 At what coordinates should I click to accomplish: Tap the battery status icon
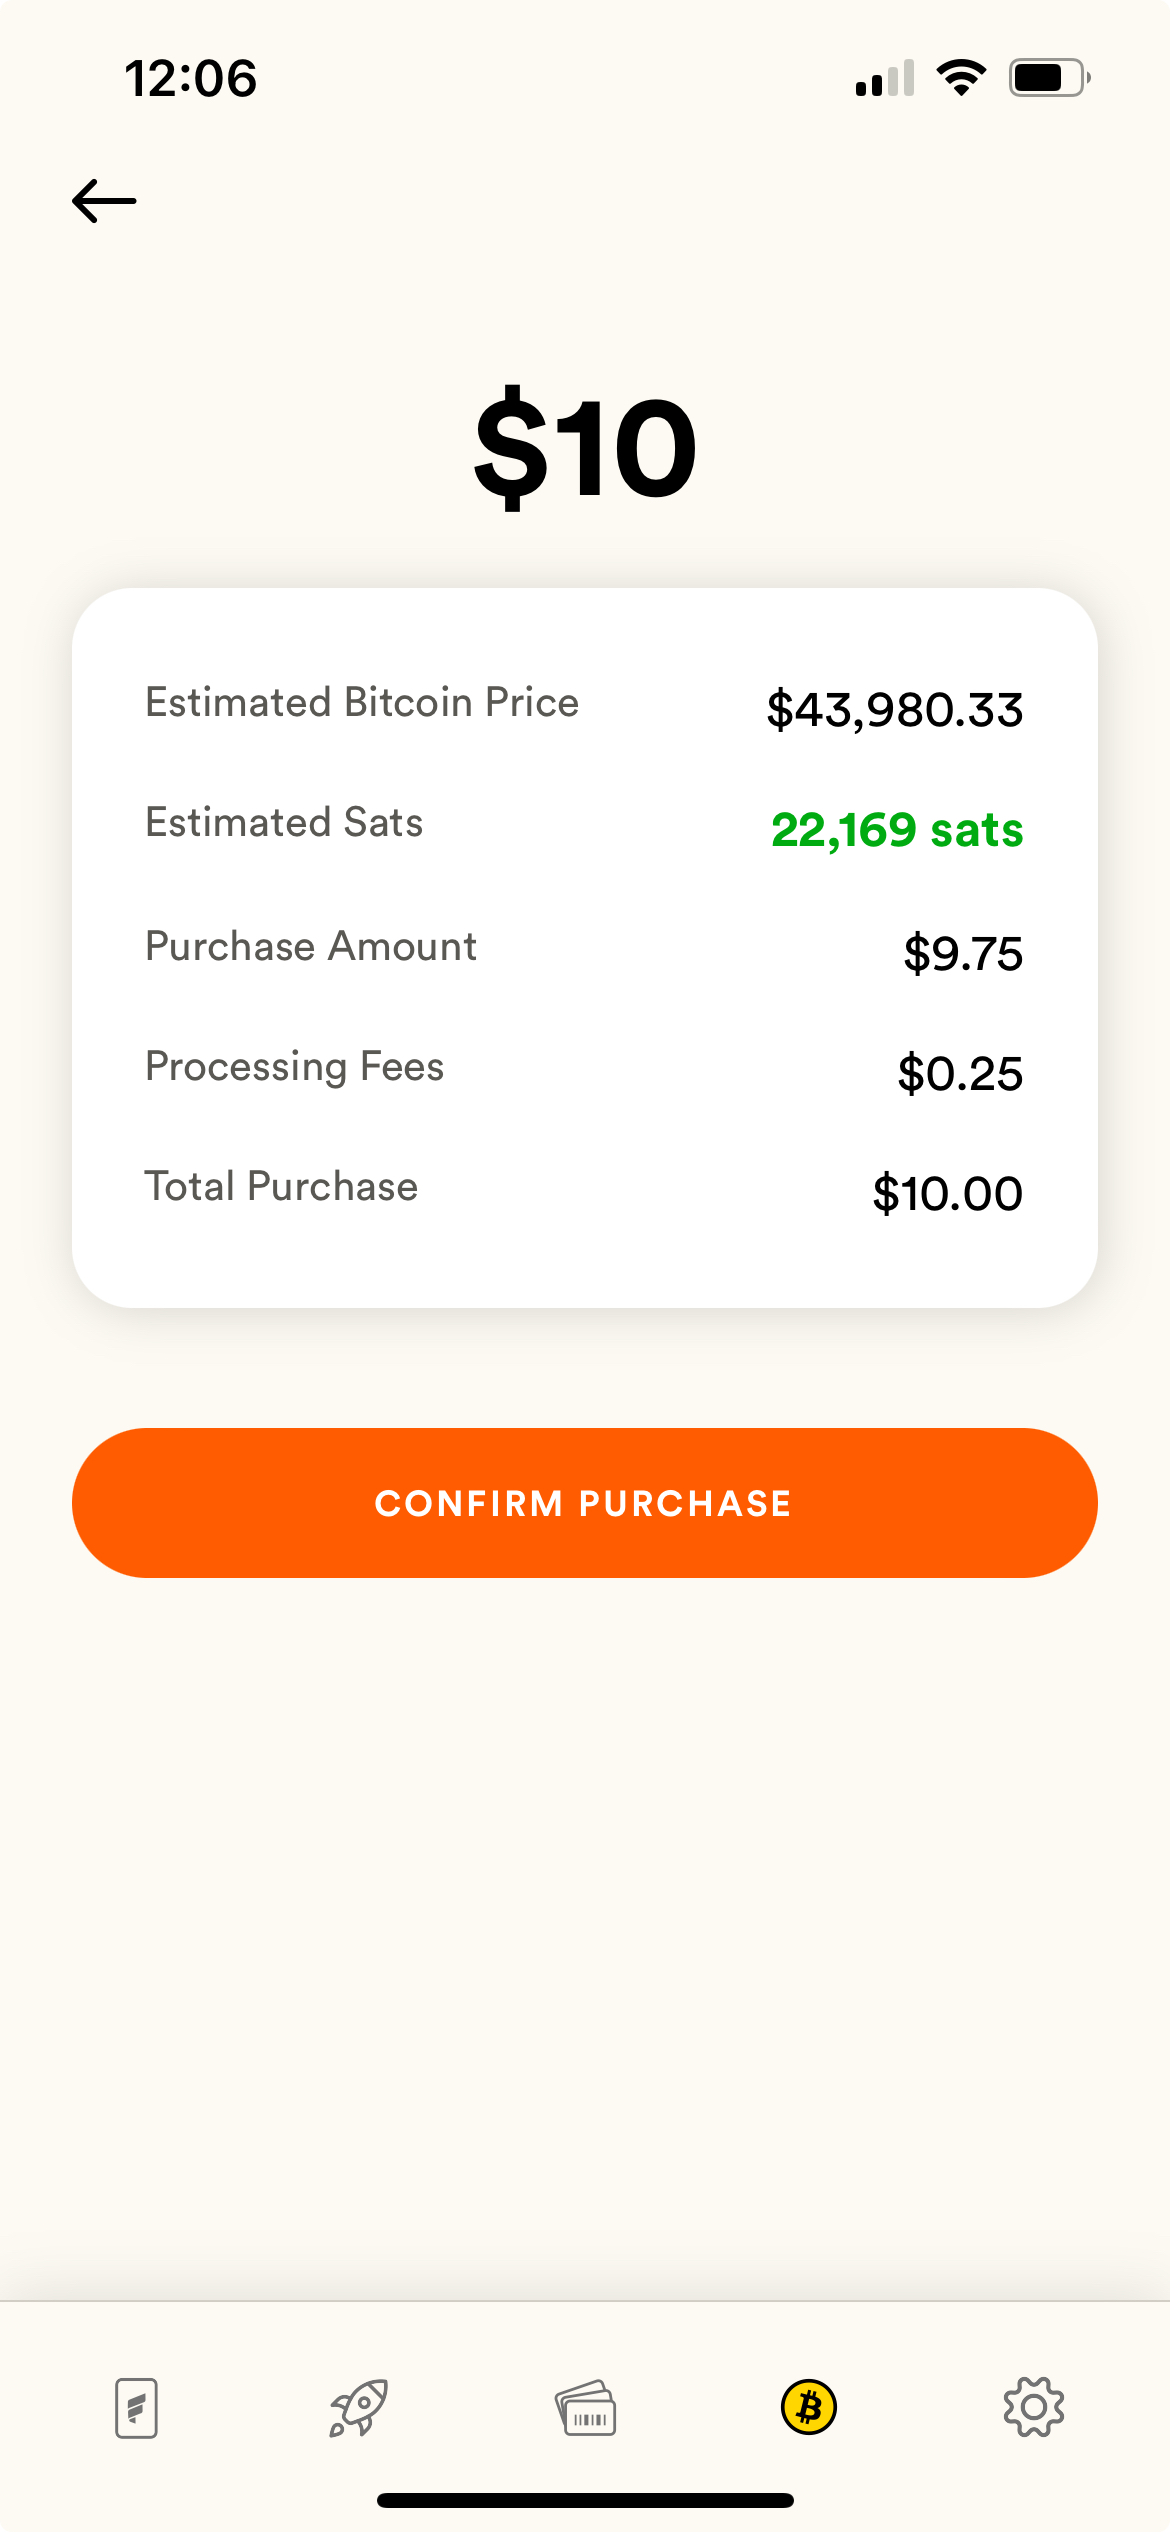point(1049,78)
